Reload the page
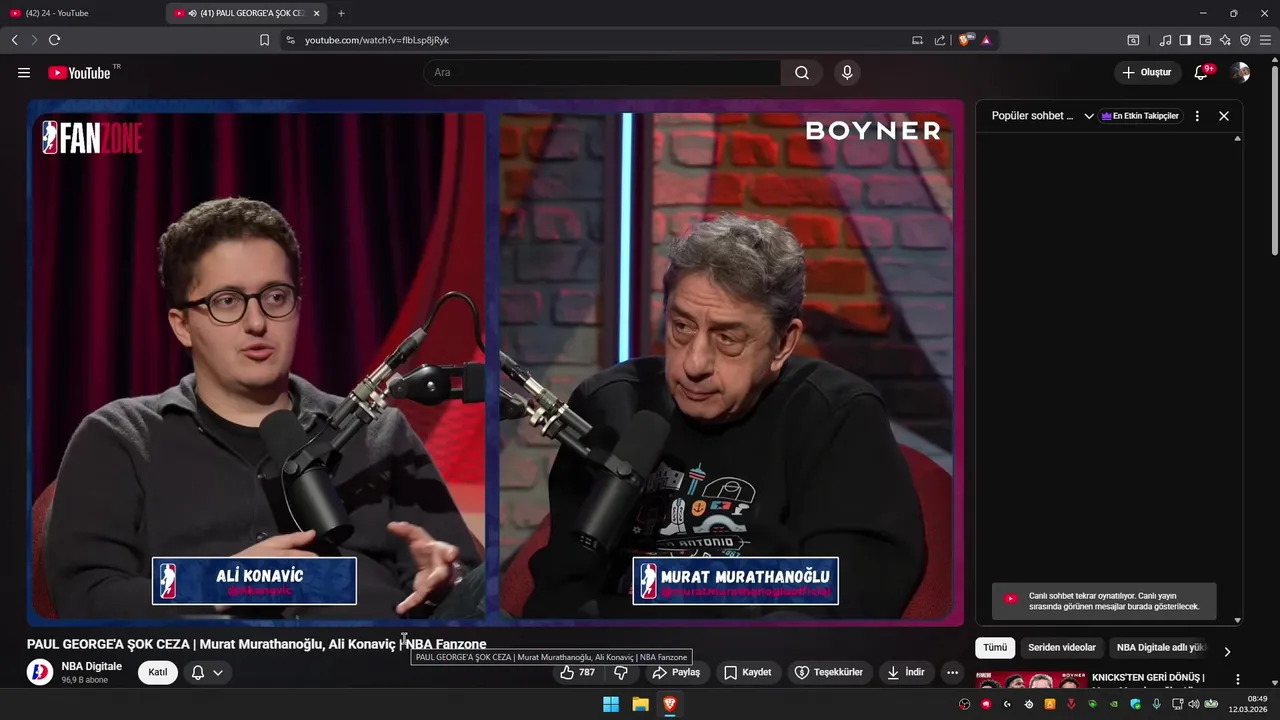 coord(54,40)
